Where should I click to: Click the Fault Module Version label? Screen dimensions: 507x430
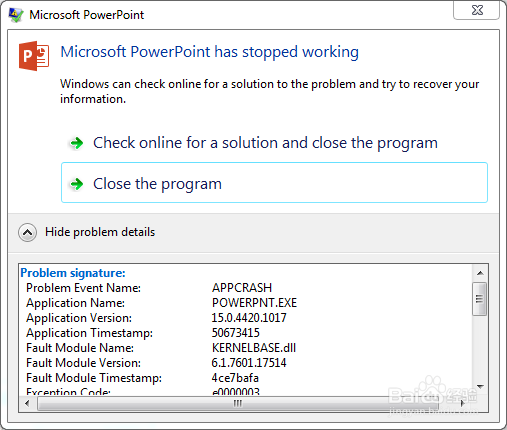84,363
